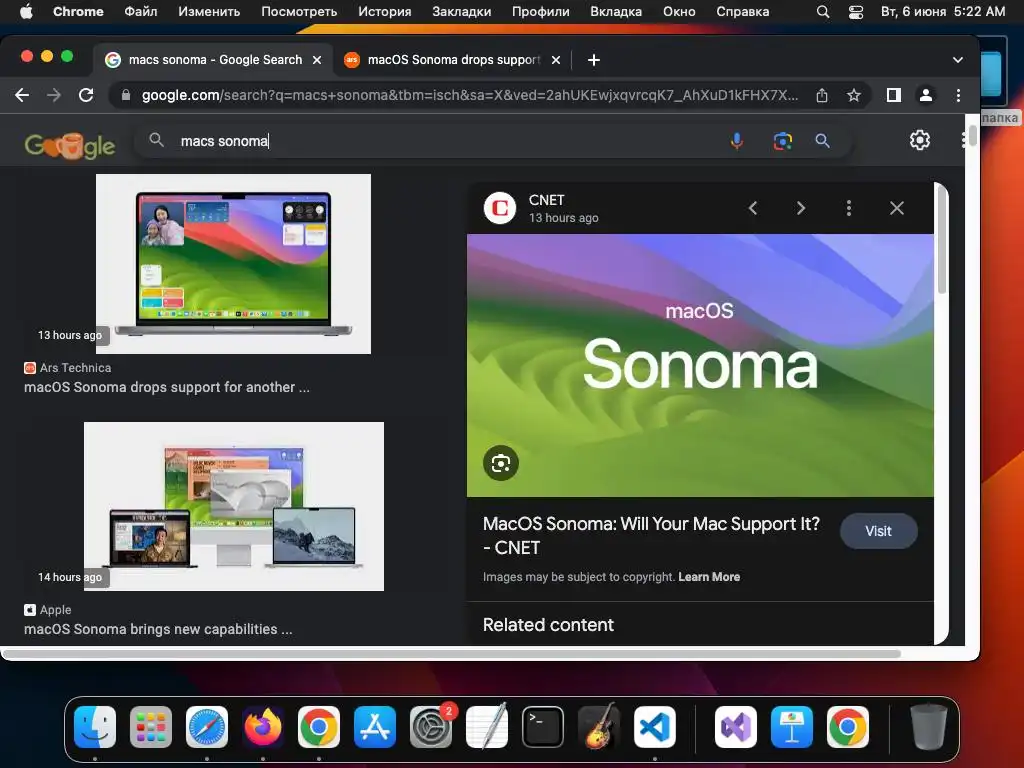Open the Trash in the Dock
Image resolution: width=1024 pixels, height=768 pixels.
point(929,727)
